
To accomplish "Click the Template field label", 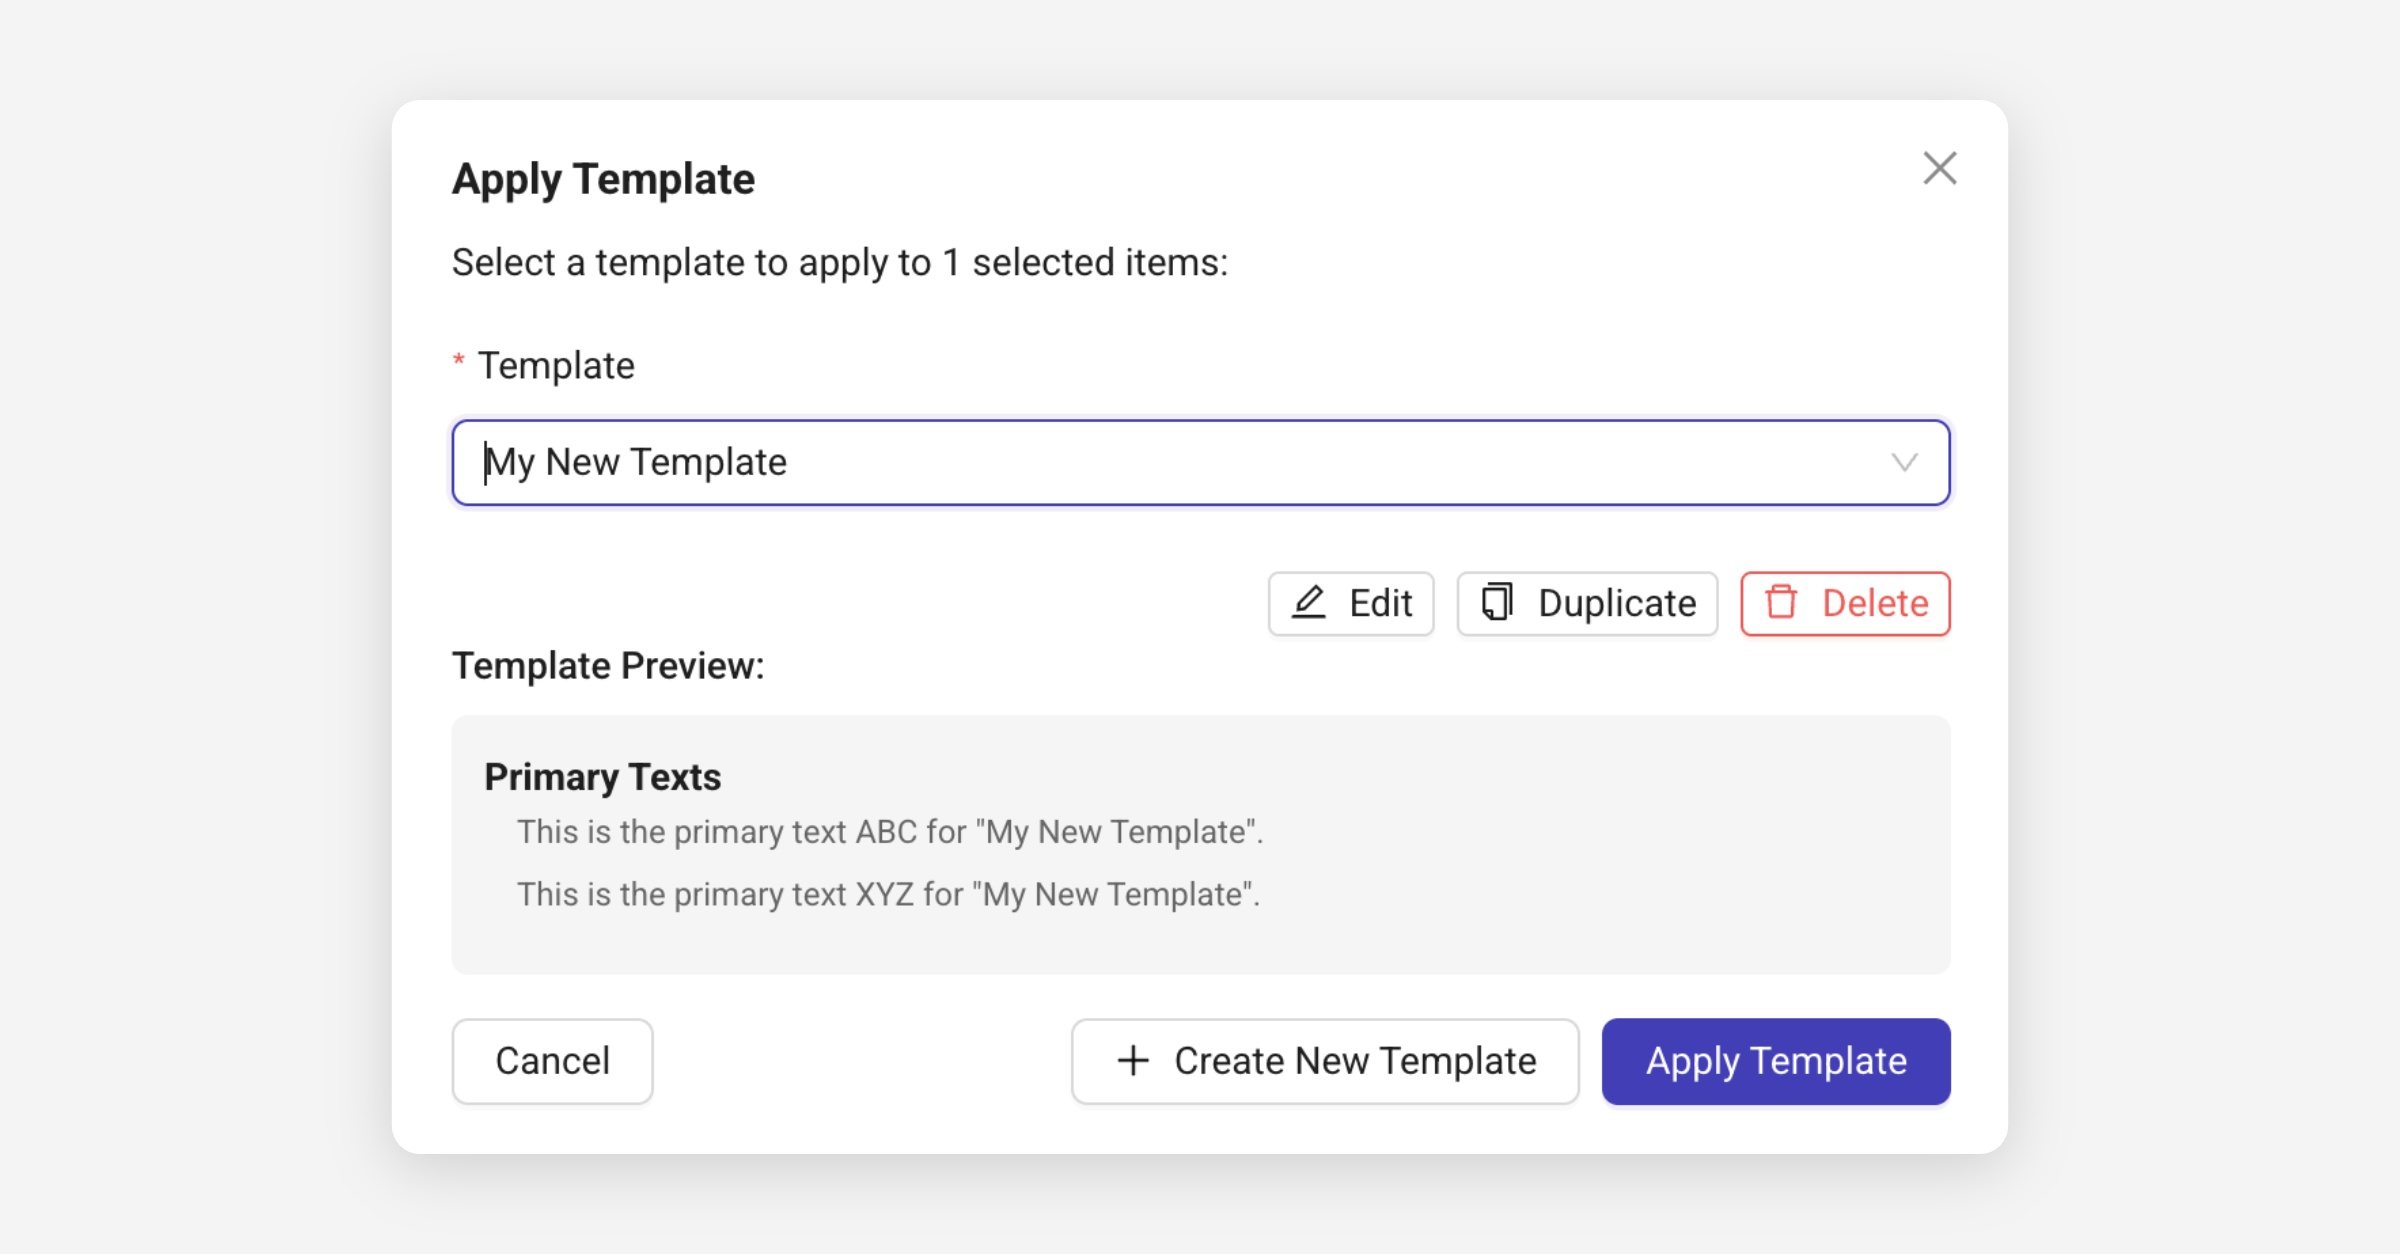I will (555, 366).
